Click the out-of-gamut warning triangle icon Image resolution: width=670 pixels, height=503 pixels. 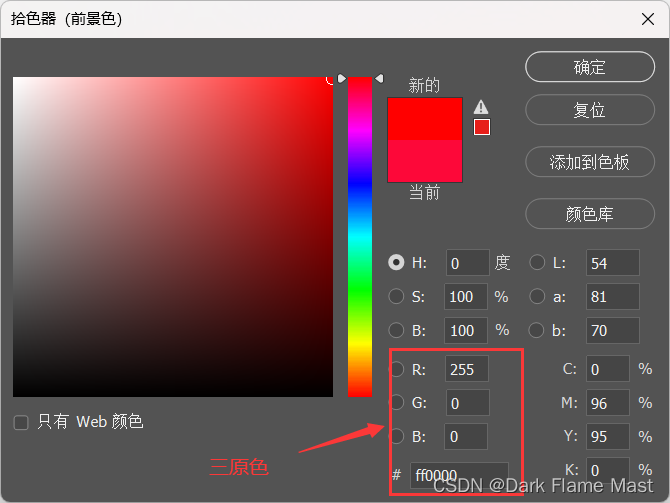481,107
